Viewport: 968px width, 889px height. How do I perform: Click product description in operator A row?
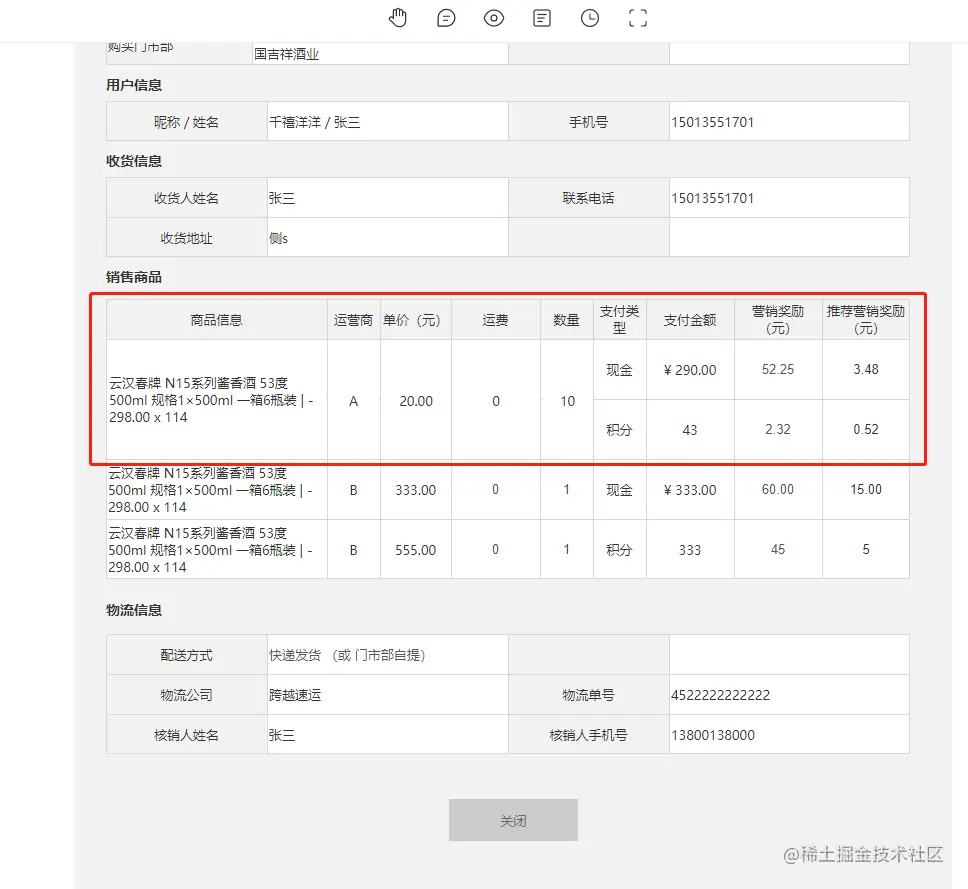point(211,400)
